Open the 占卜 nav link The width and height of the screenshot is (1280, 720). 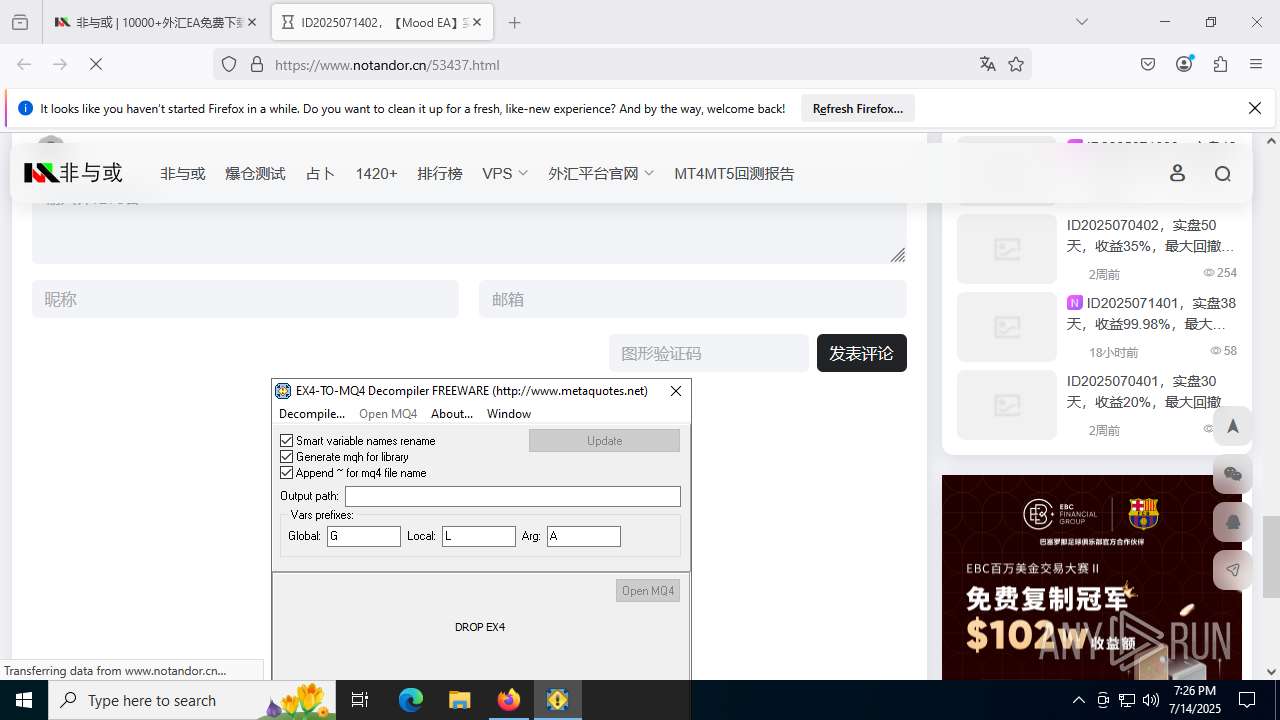(x=320, y=173)
